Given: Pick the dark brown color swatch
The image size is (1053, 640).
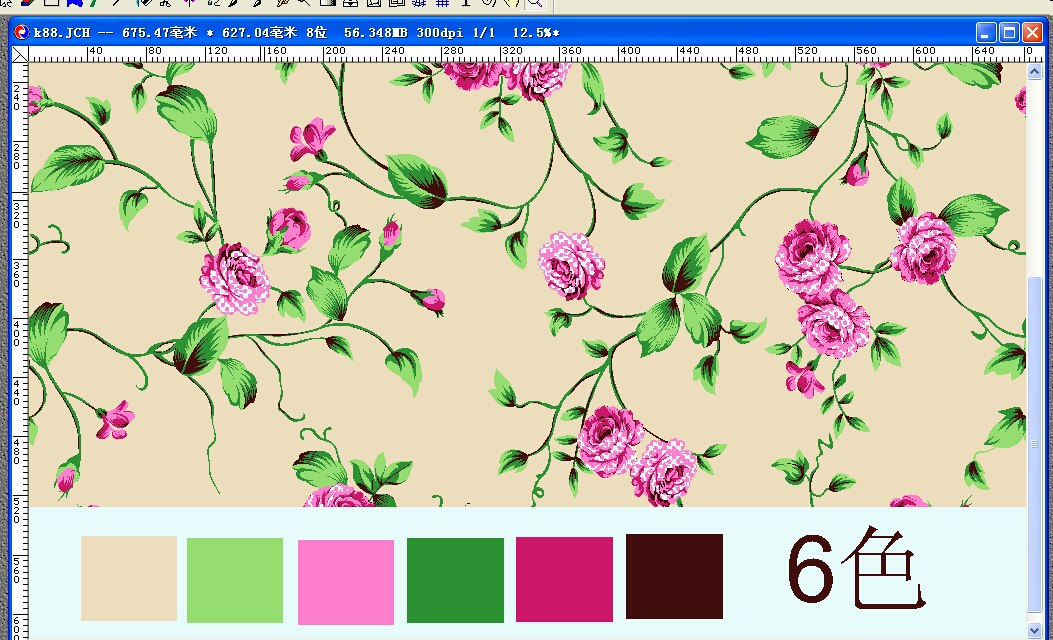Looking at the screenshot, I should tap(674, 576).
